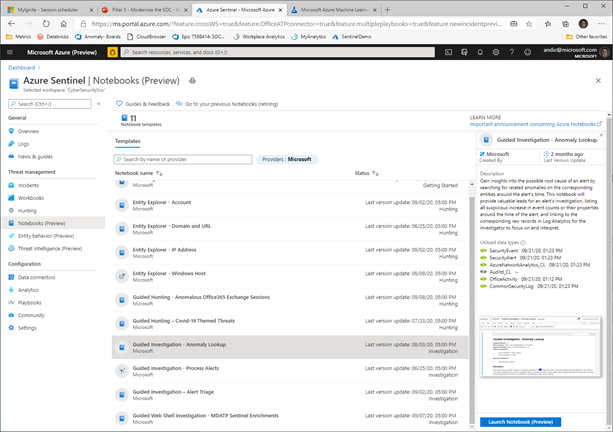This screenshot has width=613, height=432.
Task: Bookmark this page with star icon
Action: click(529, 24)
